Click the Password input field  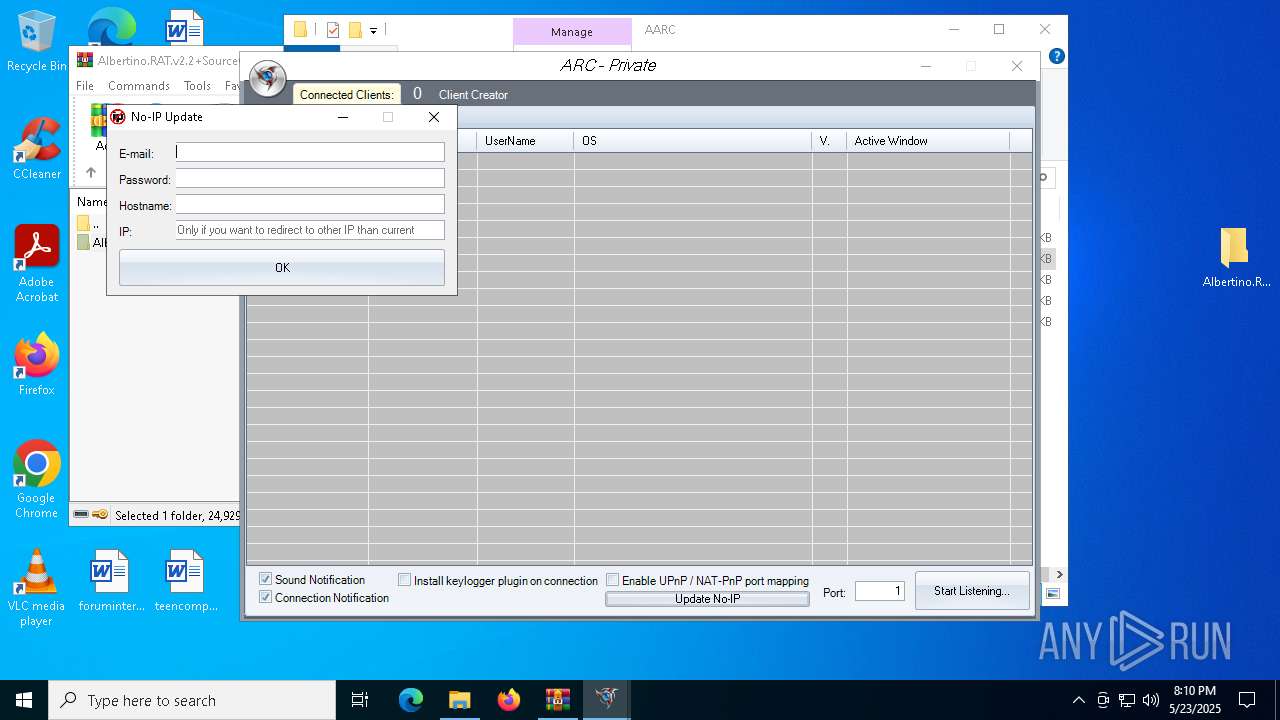tap(310, 178)
